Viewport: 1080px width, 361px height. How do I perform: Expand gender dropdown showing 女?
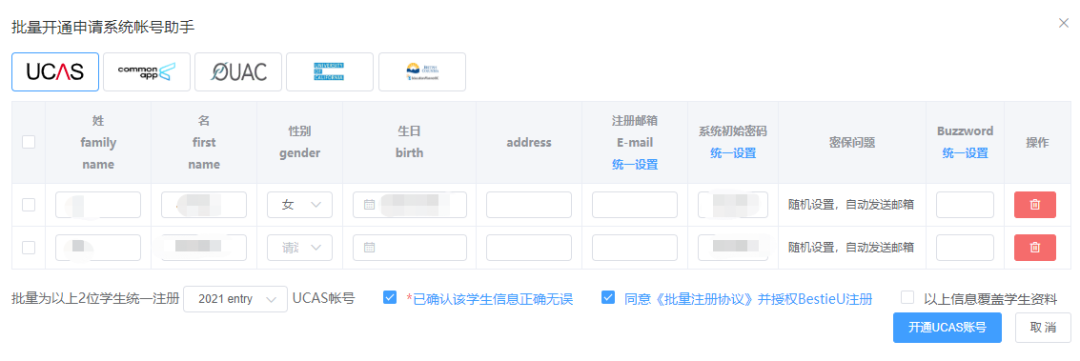click(300, 205)
